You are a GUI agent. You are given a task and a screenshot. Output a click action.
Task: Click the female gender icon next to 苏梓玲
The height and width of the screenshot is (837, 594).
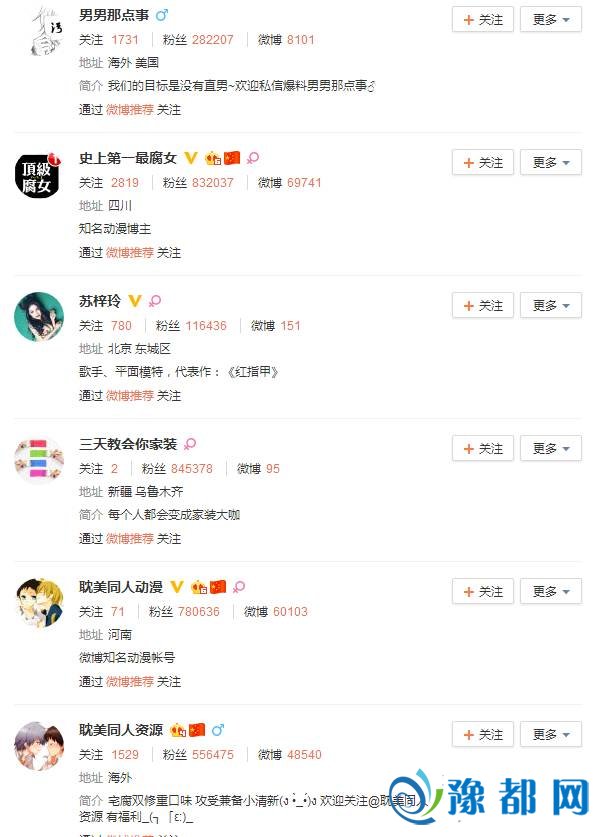tap(155, 301)
